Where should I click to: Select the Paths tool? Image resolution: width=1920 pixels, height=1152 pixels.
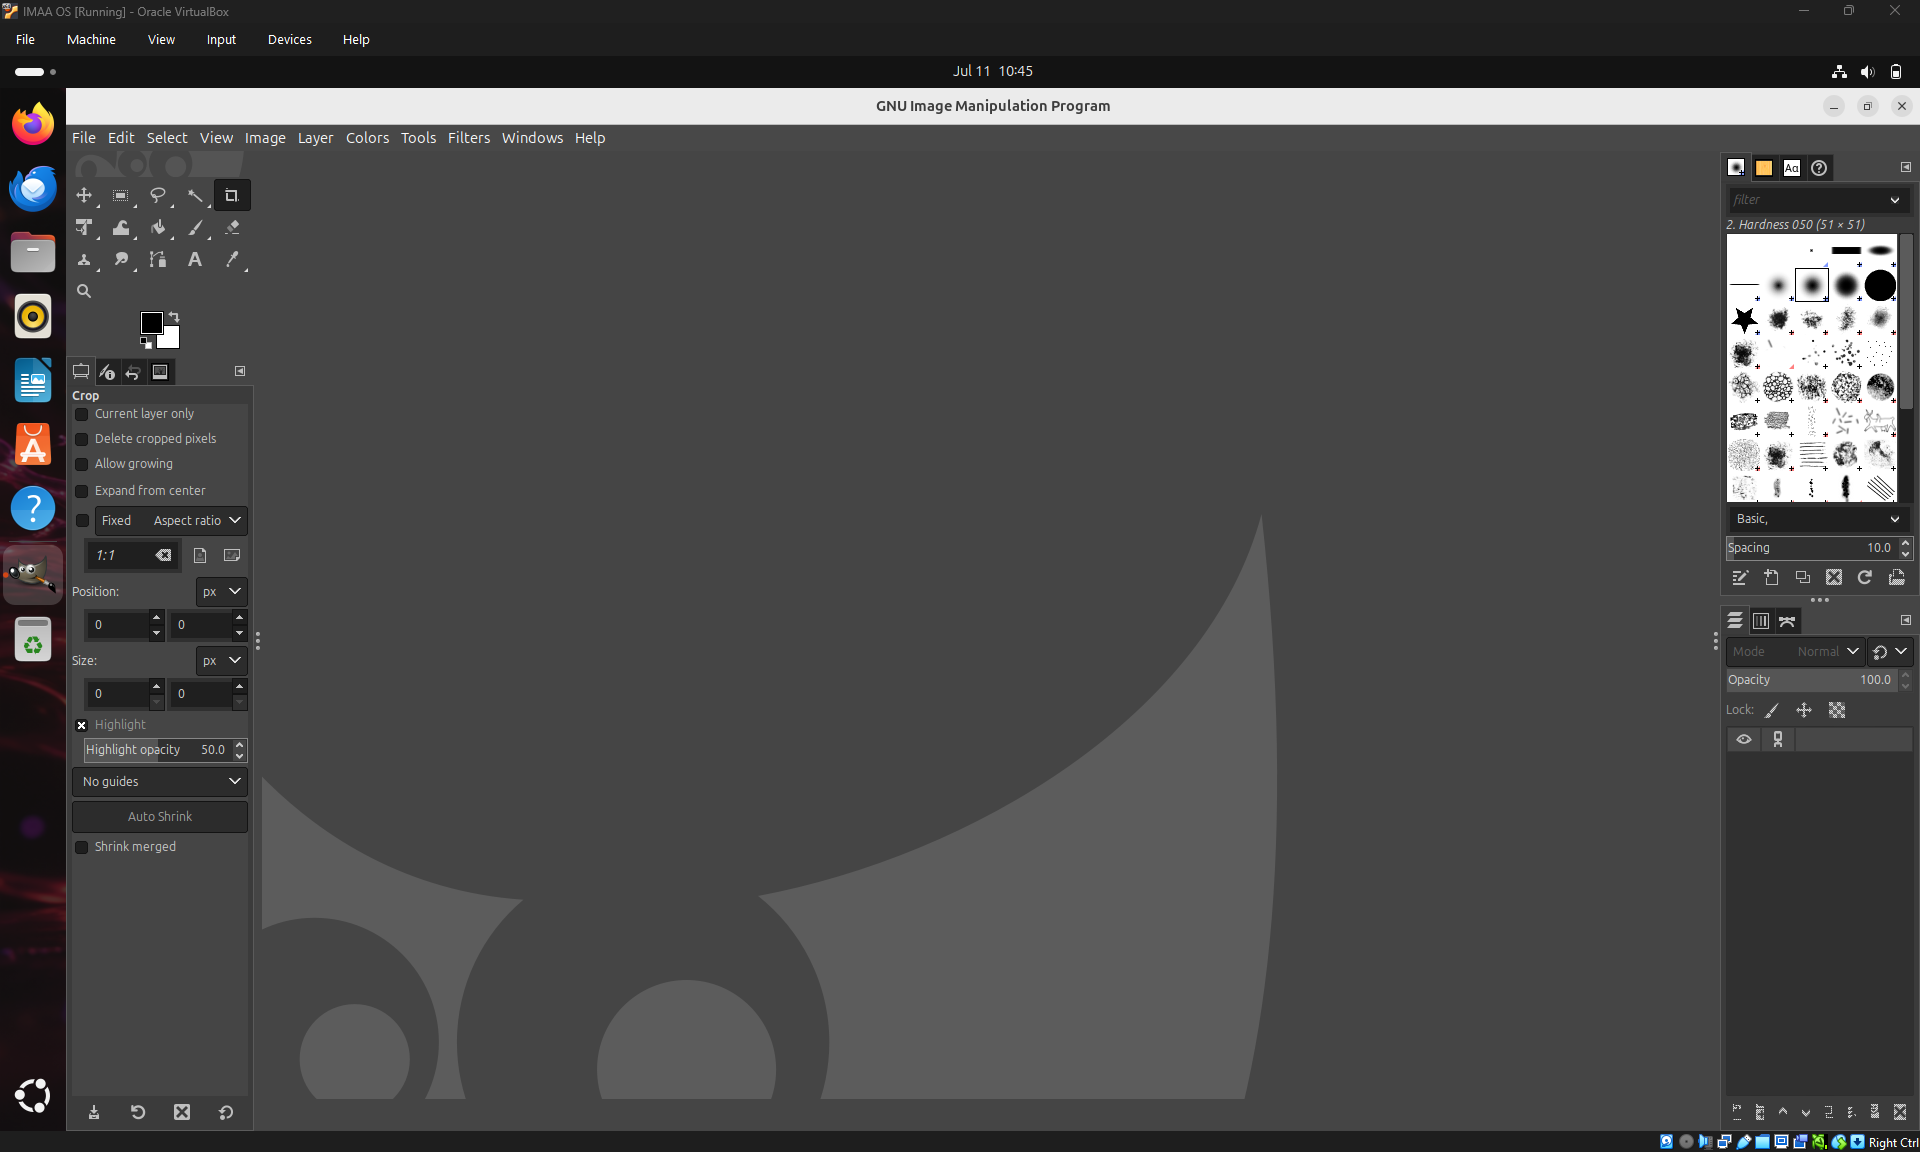pyautogui.click(x=158, y=260)
